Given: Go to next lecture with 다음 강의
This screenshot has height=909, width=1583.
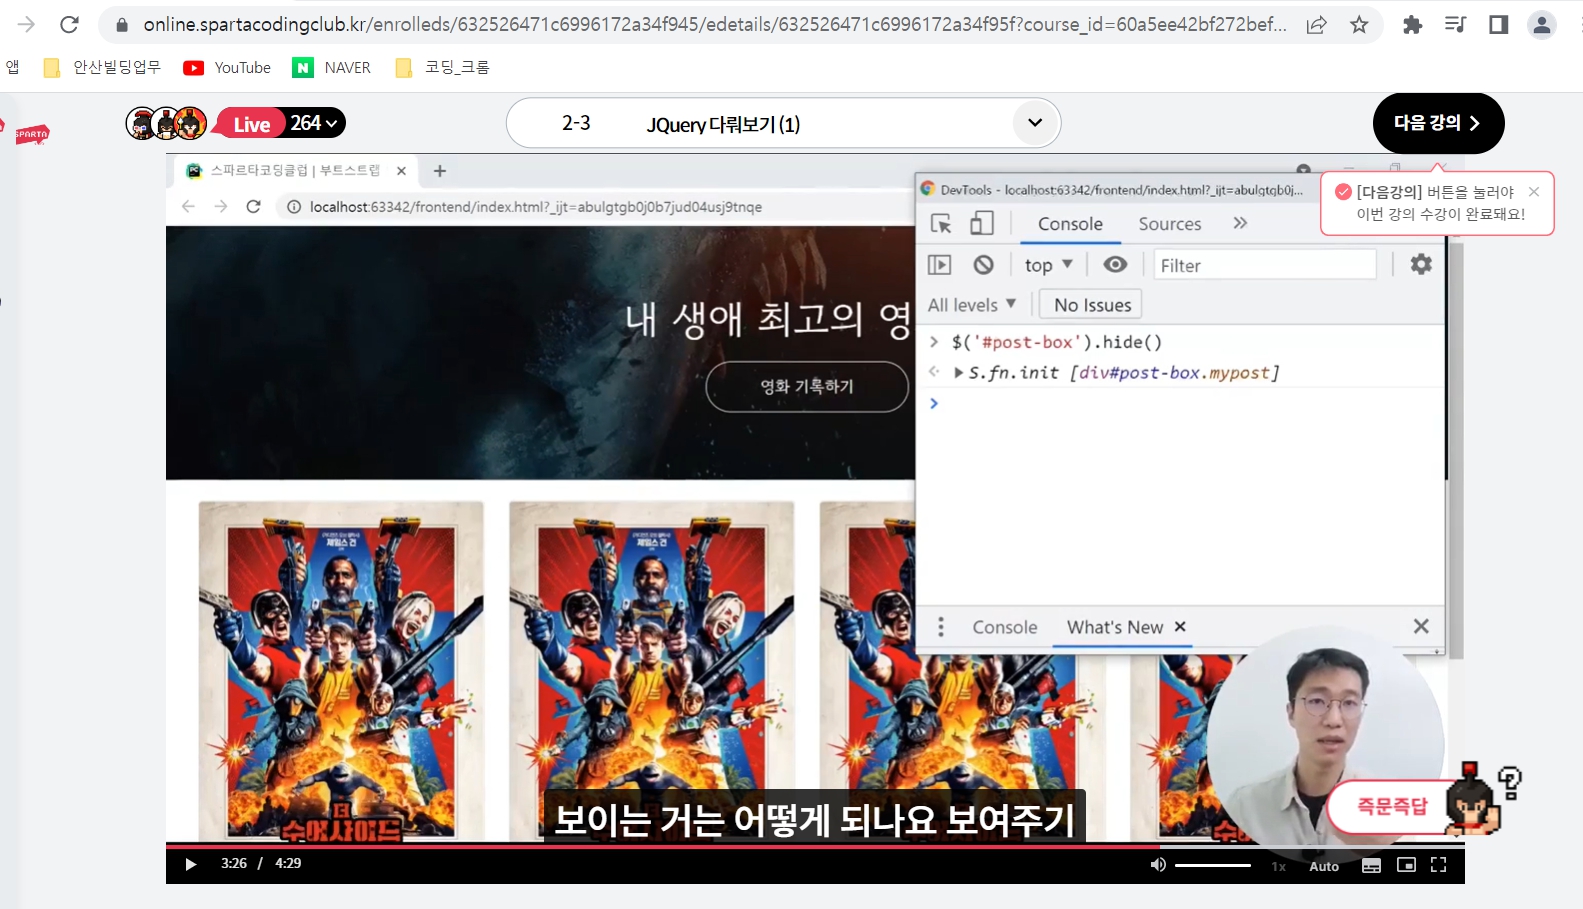Looking at the screenshot, I should click(x=1438, y=123).
